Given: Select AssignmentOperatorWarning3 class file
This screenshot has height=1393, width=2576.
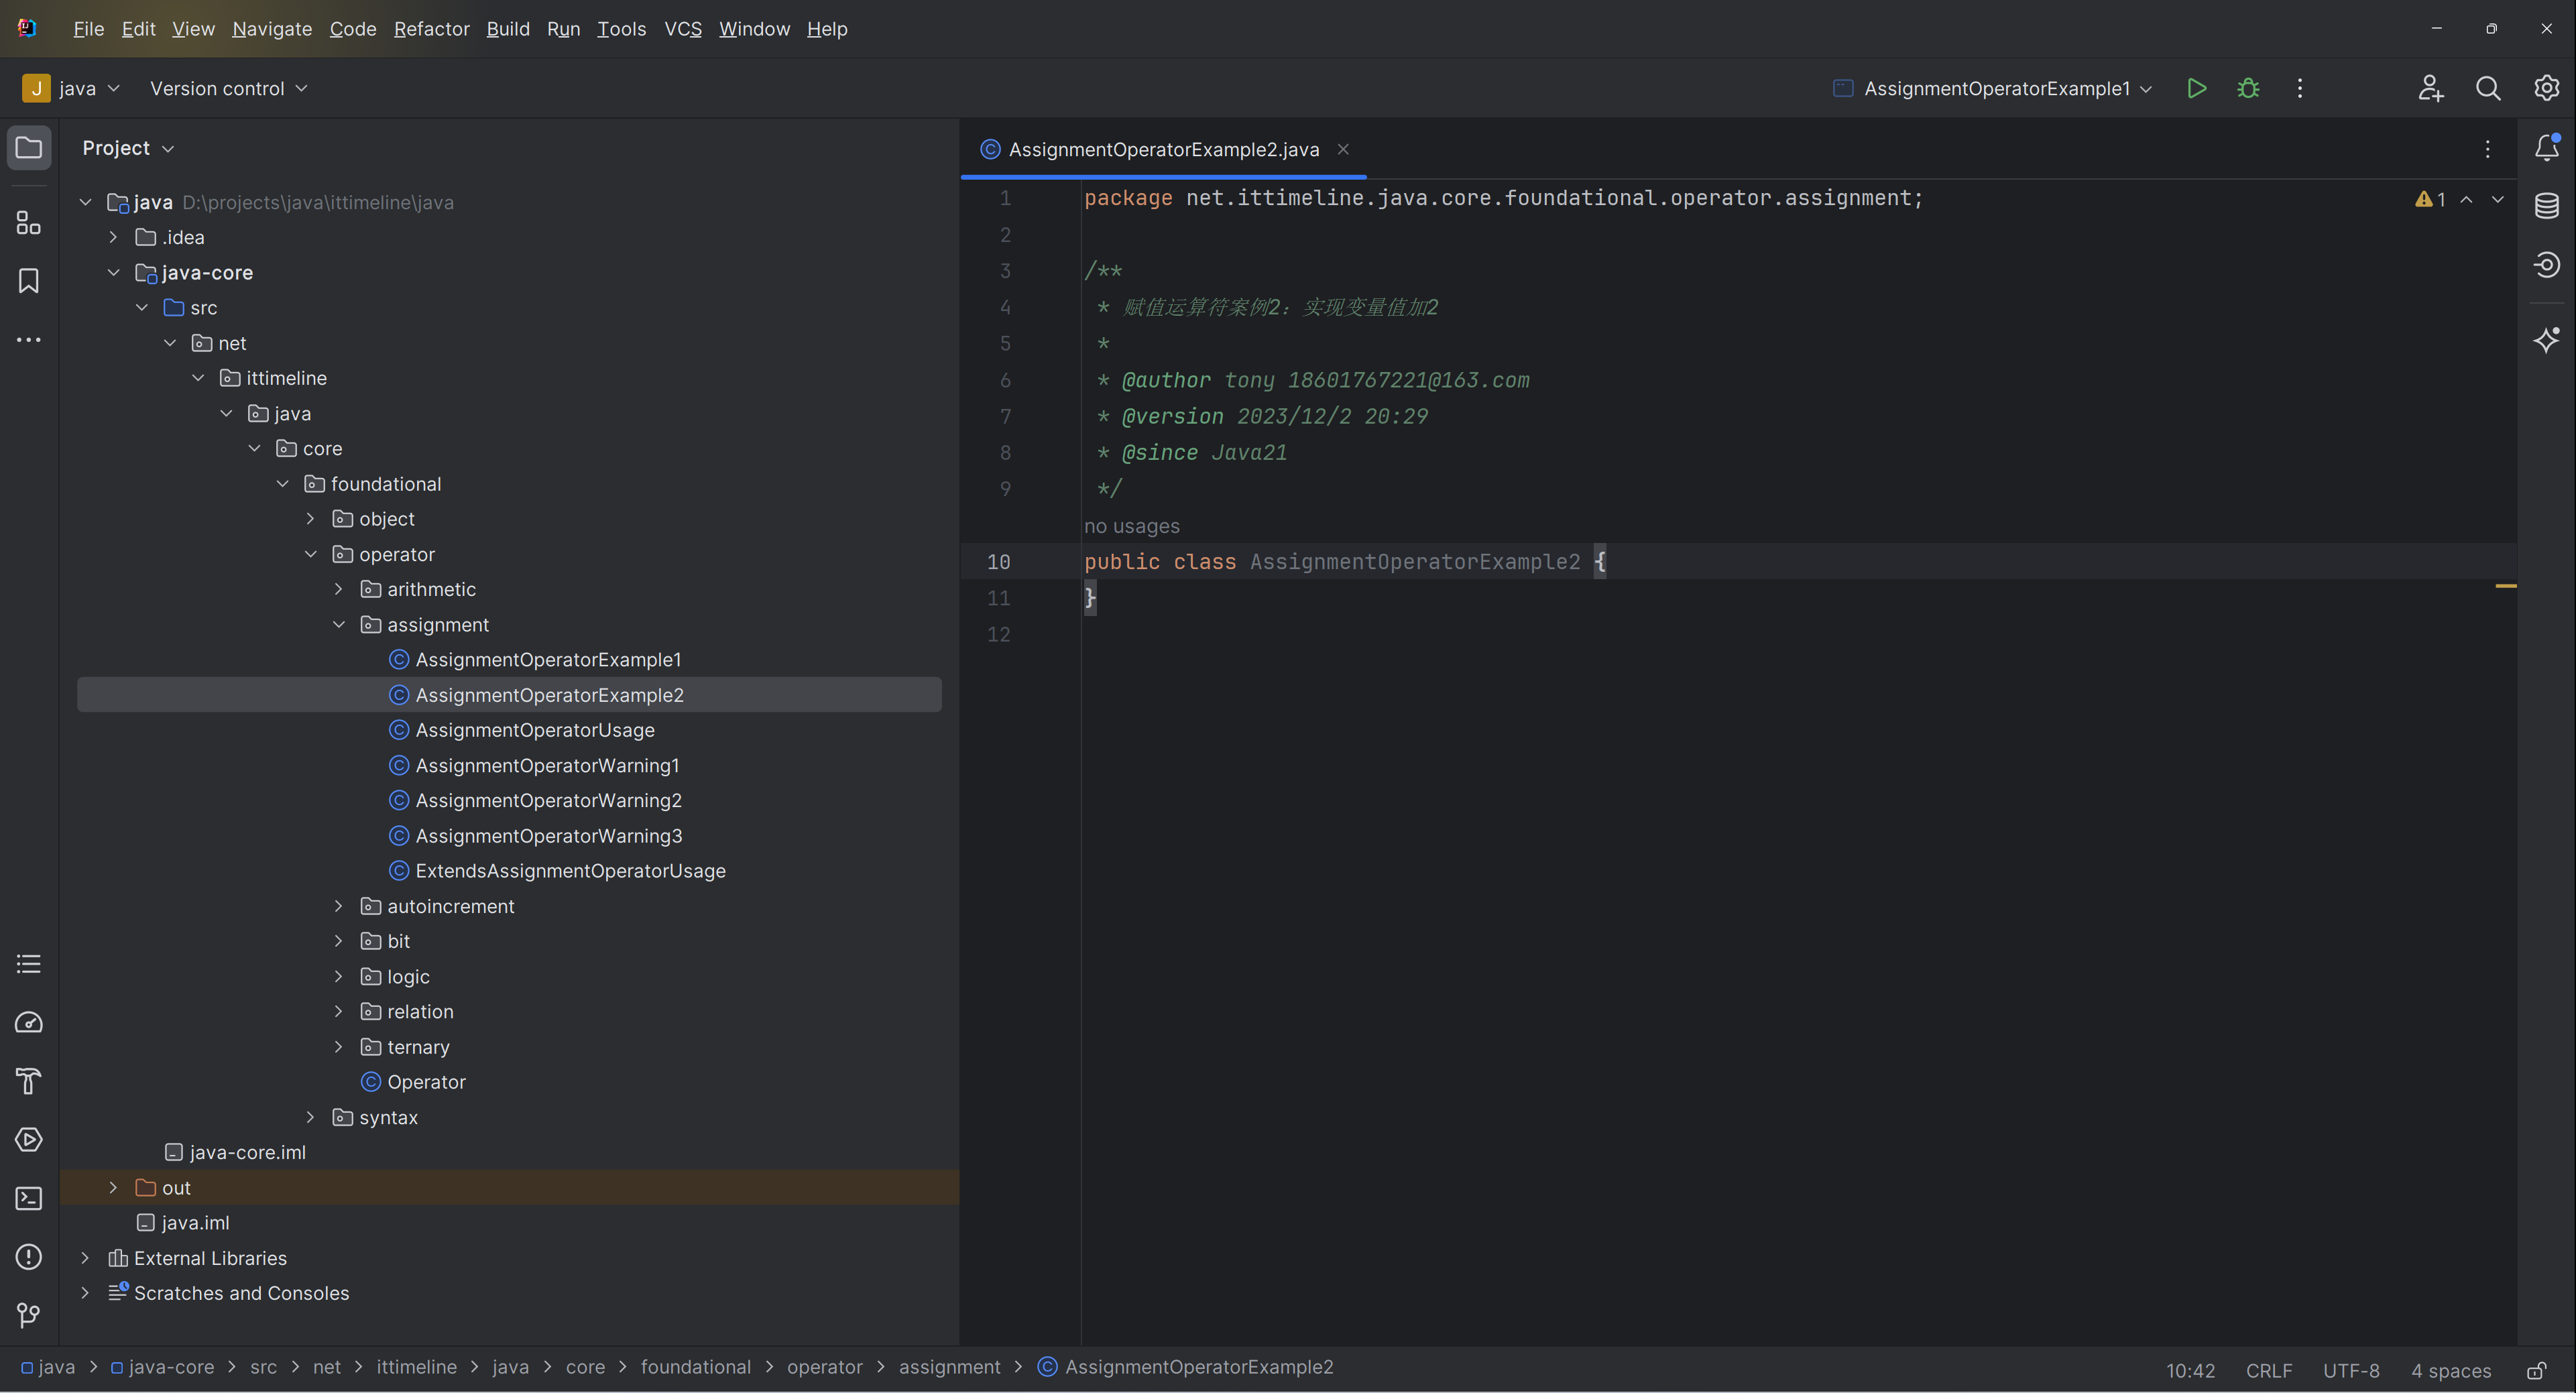Looking at the screenshot, I should pos(549,836).
